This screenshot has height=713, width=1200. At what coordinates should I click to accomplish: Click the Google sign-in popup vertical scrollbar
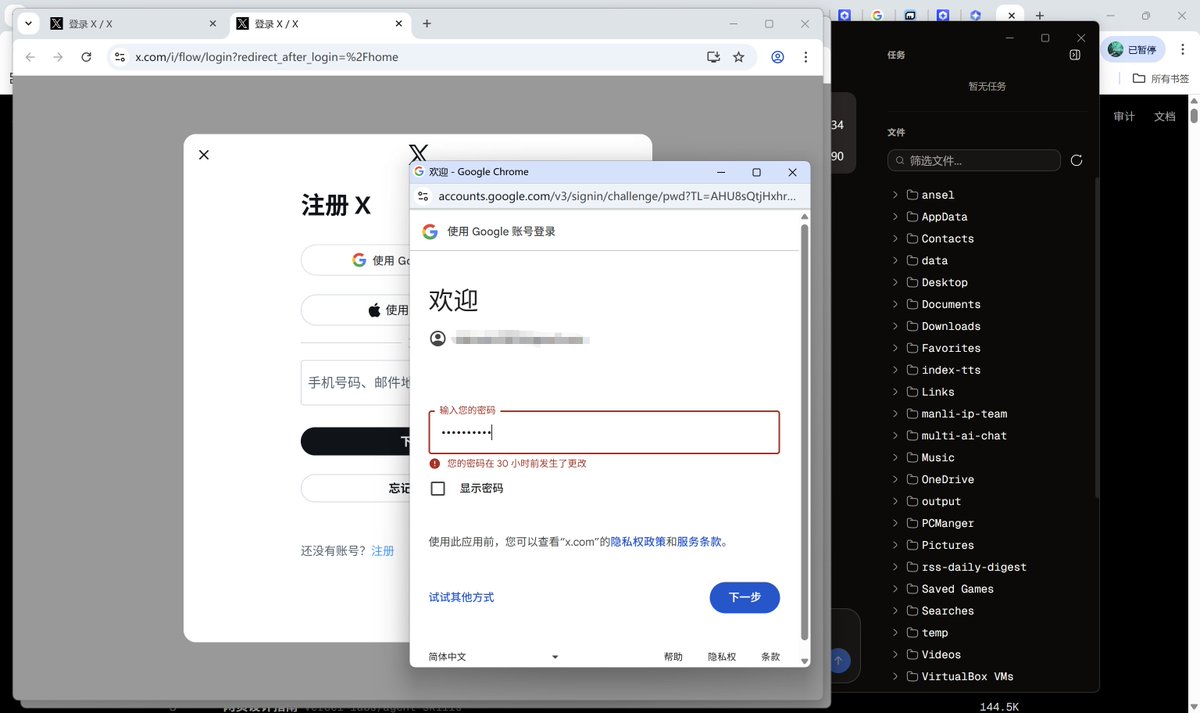[805, 430]
